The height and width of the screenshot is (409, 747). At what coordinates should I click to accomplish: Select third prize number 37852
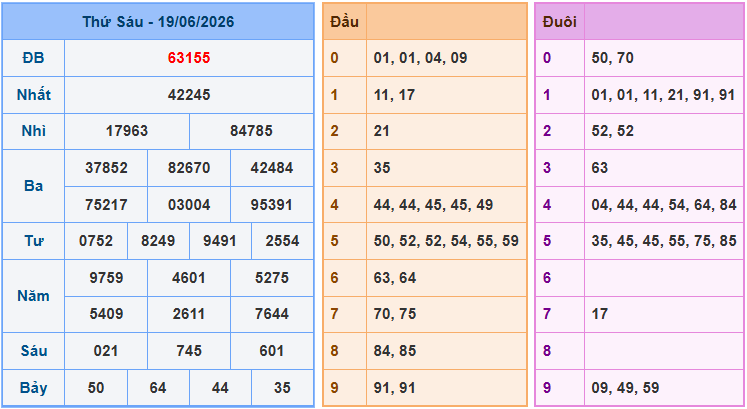coord(106,168)
